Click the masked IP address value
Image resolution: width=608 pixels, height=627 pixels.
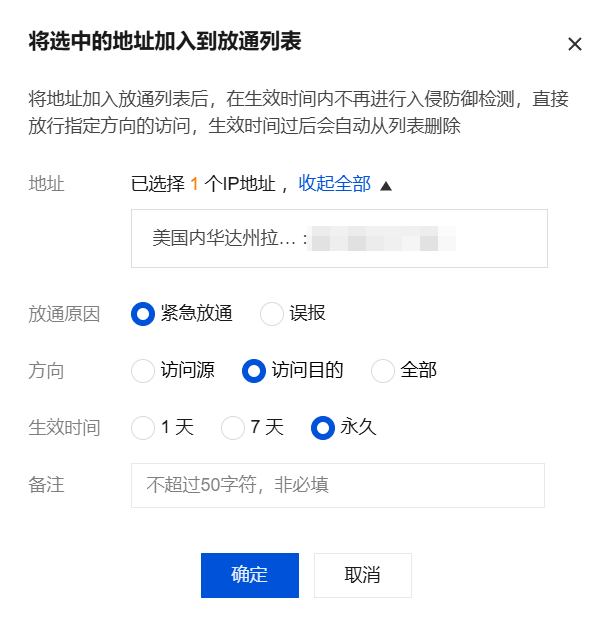tap(383, 240)
